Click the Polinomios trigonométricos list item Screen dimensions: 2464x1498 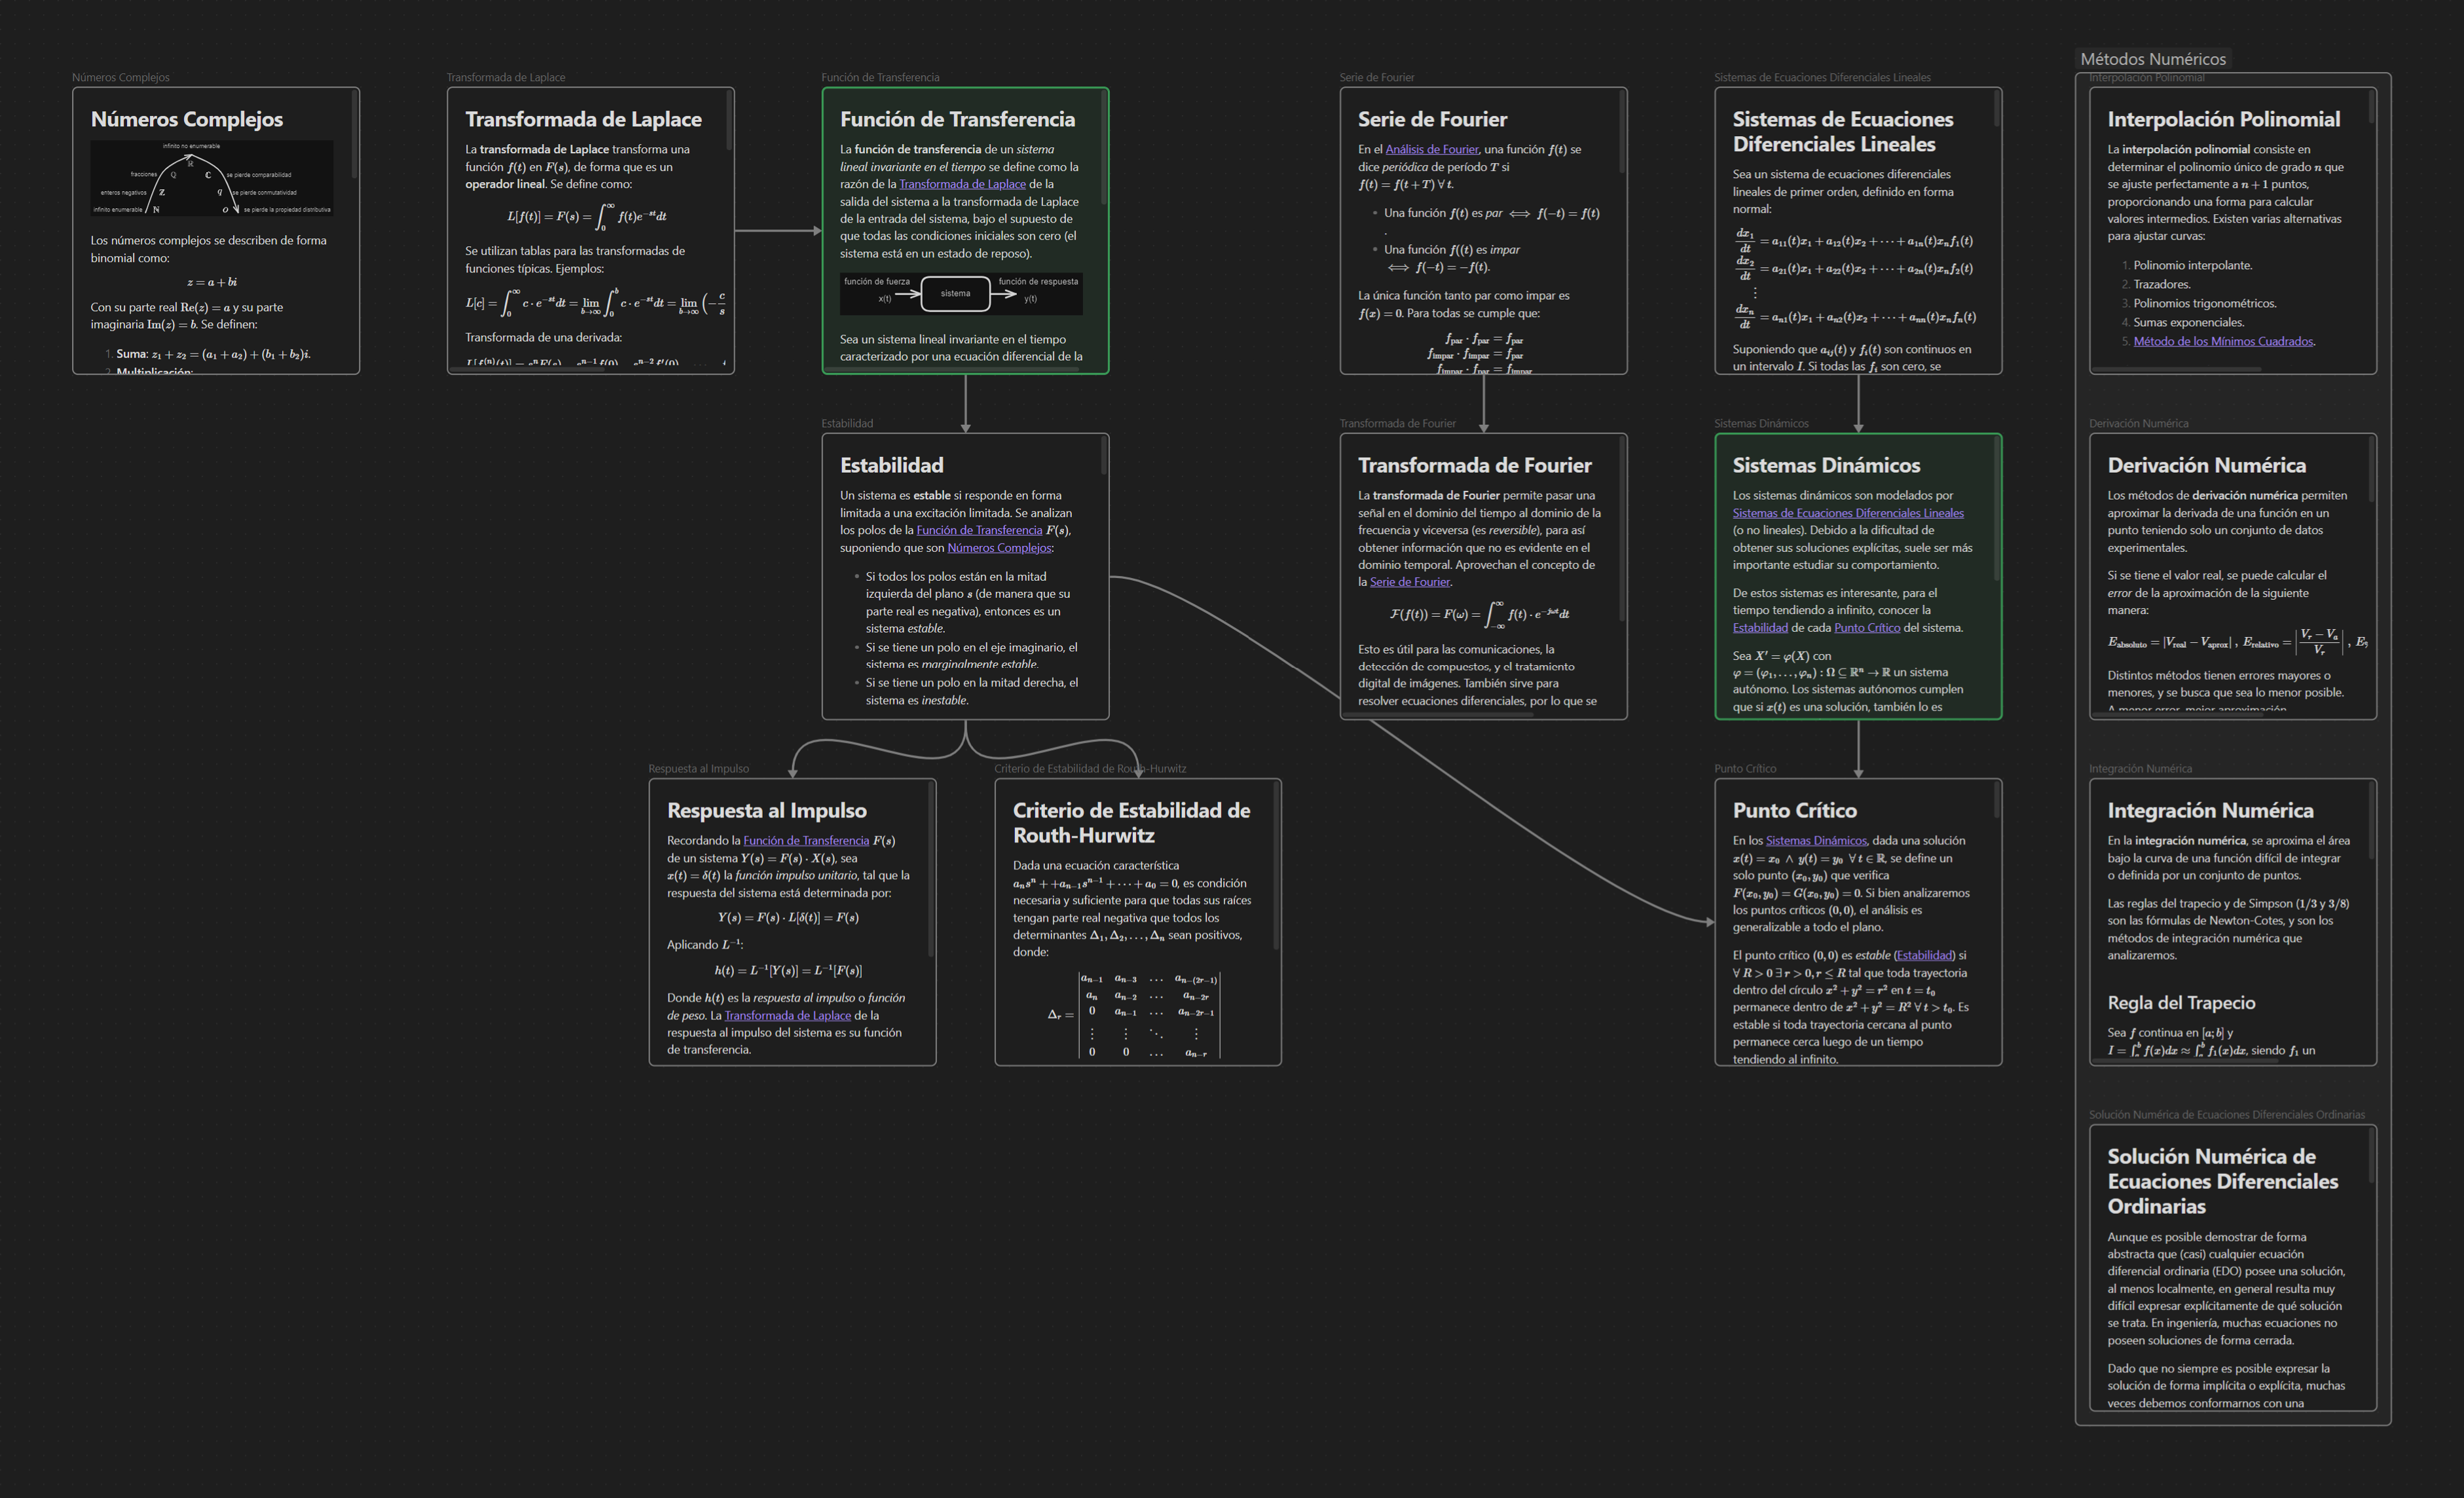[x=2204, y=304]
